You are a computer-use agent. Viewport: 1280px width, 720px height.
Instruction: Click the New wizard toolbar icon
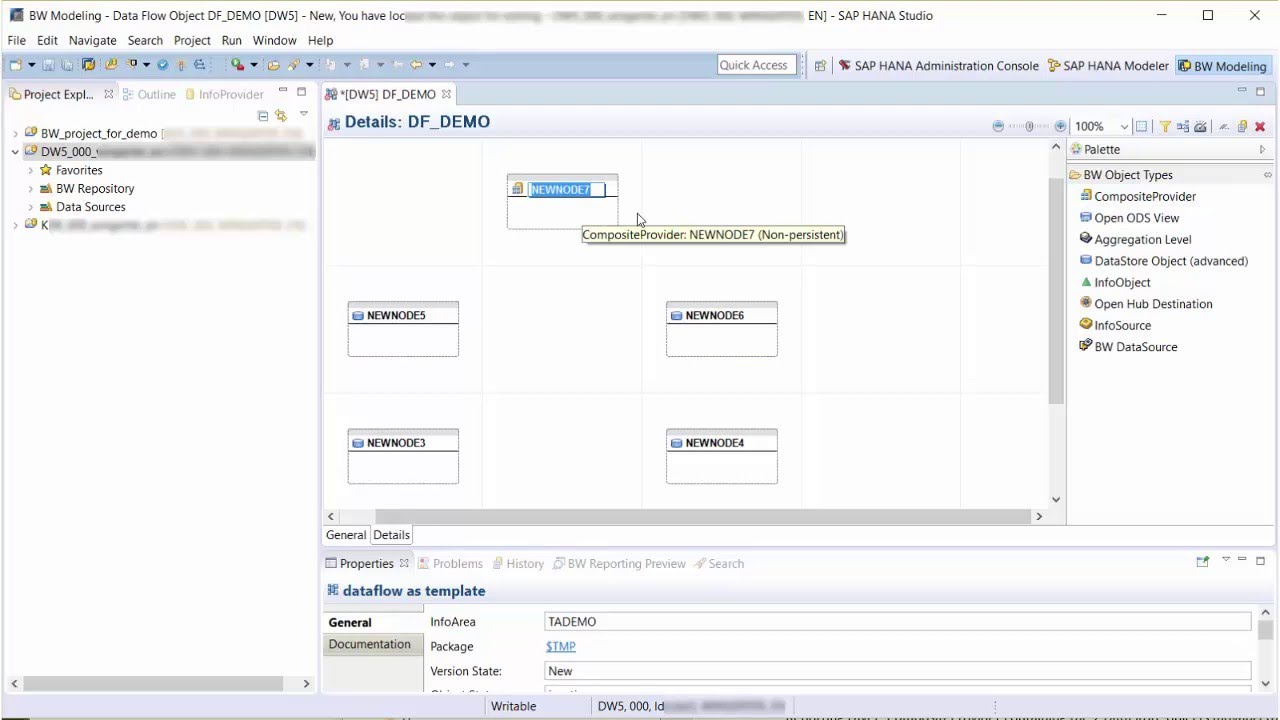[15, 65]
